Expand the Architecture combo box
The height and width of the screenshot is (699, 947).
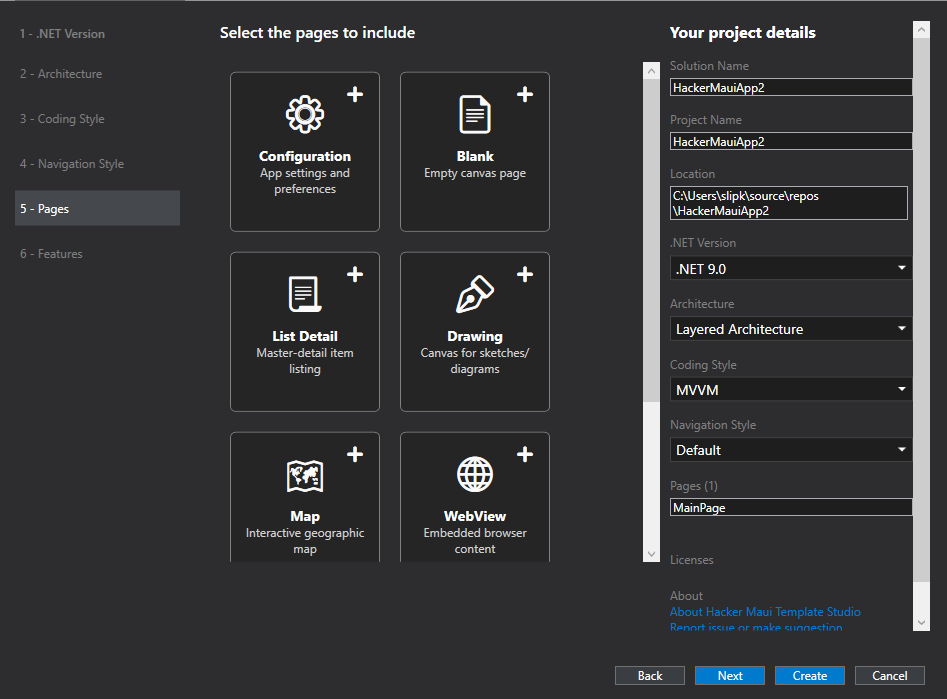(790, 329)
